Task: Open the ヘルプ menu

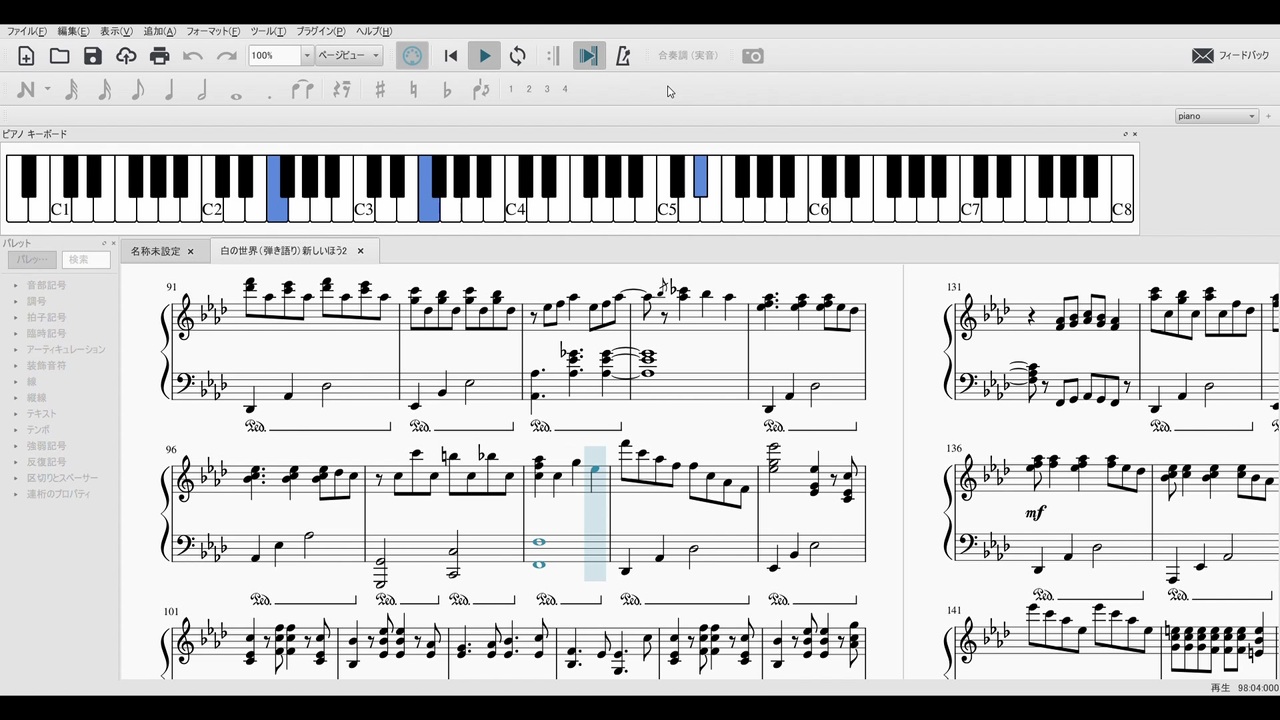Action: tap(374, 32)
